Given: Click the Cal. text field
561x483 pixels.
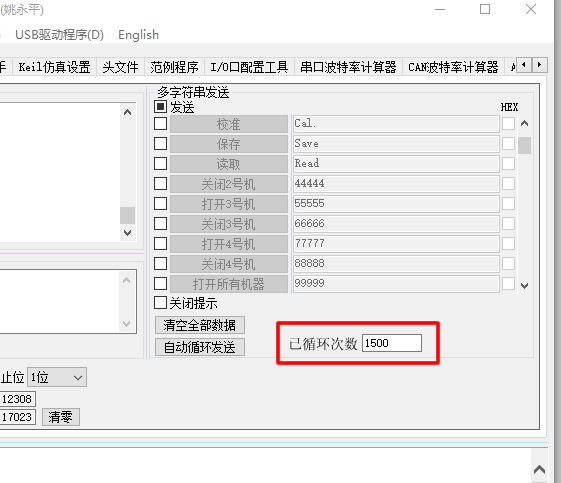Looking at the screenshot, I should pyautogui.click(x=396, y=124).
